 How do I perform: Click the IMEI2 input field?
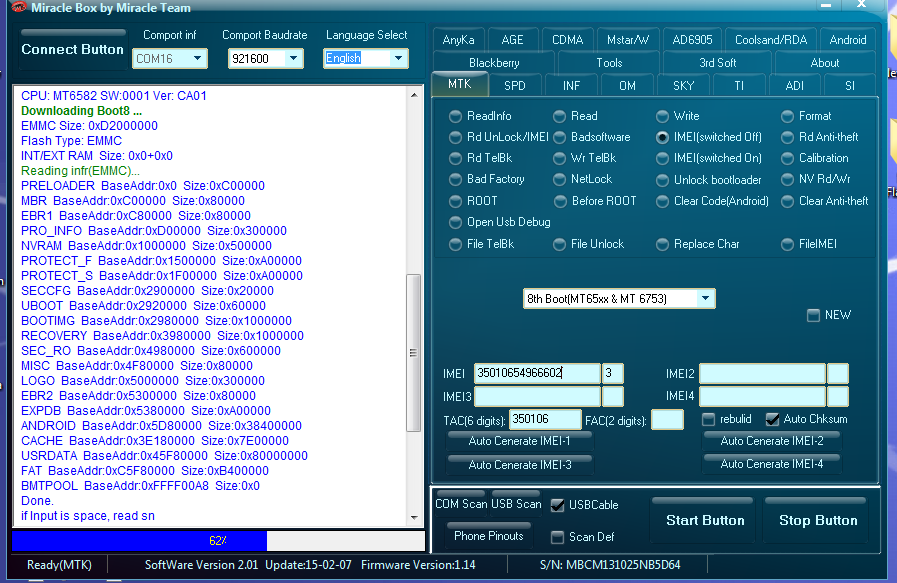coord(762,373)
